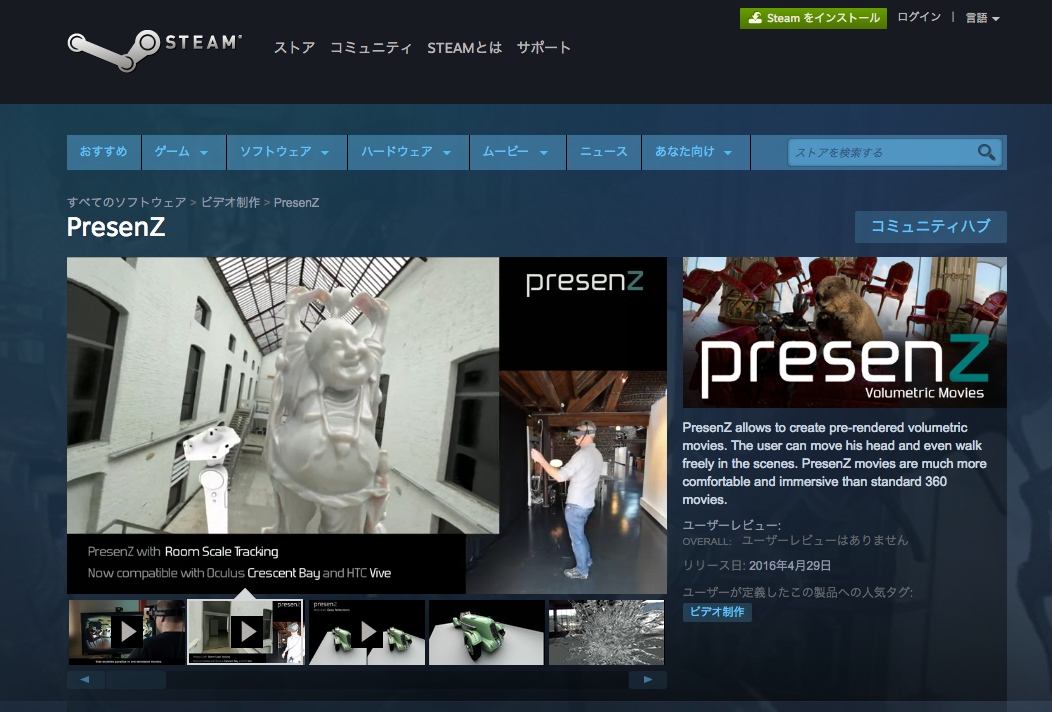This screenshot has height=712, width=1052.
Task: Click the right arrow of the thumbnail carousel
Action: pos(647,679)
